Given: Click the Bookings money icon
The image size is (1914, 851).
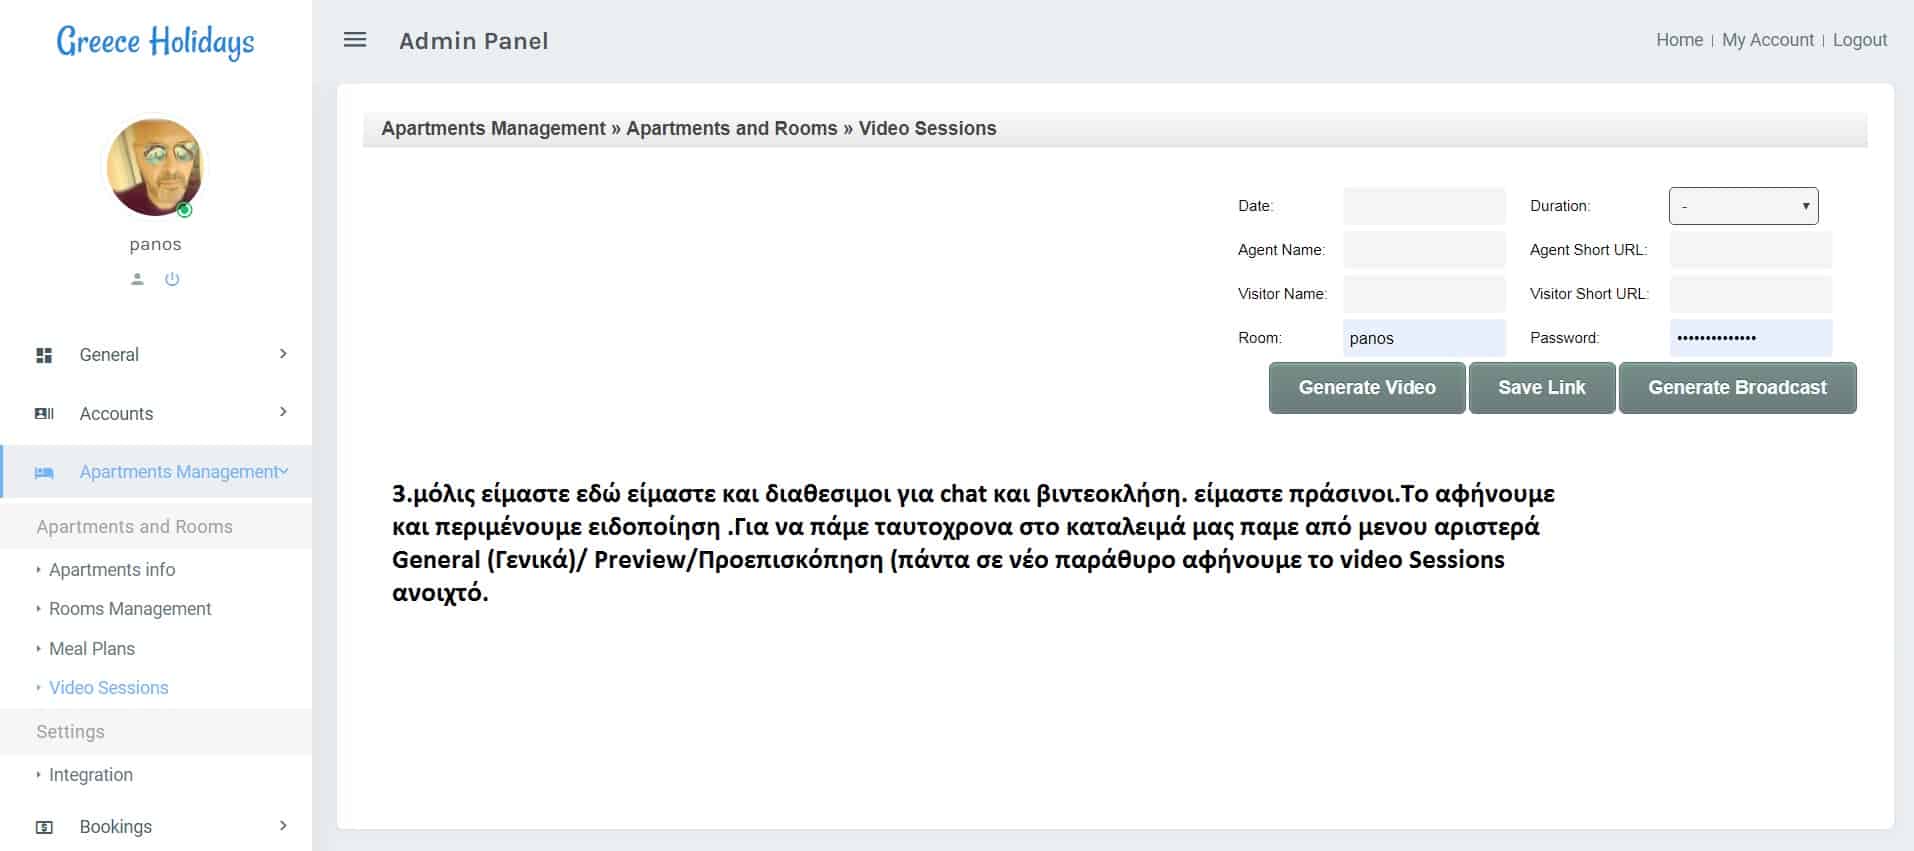Looking at the screenshot, I should click(x=44, y=827).
